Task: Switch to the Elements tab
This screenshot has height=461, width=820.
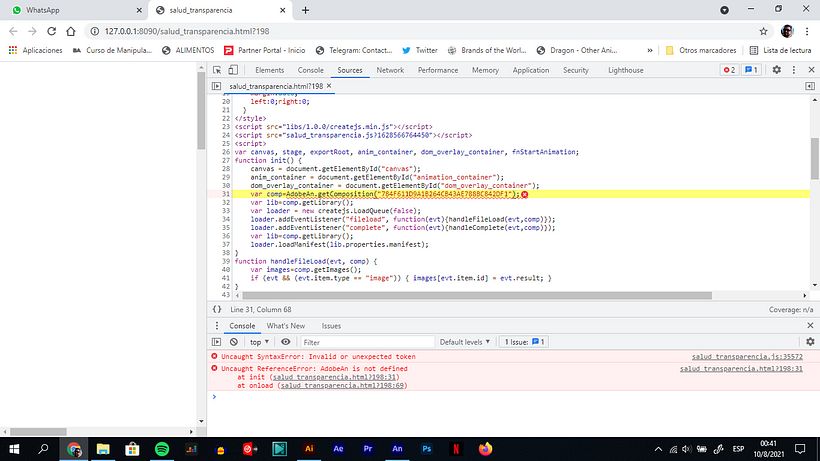Action: (x=269, y=70)
